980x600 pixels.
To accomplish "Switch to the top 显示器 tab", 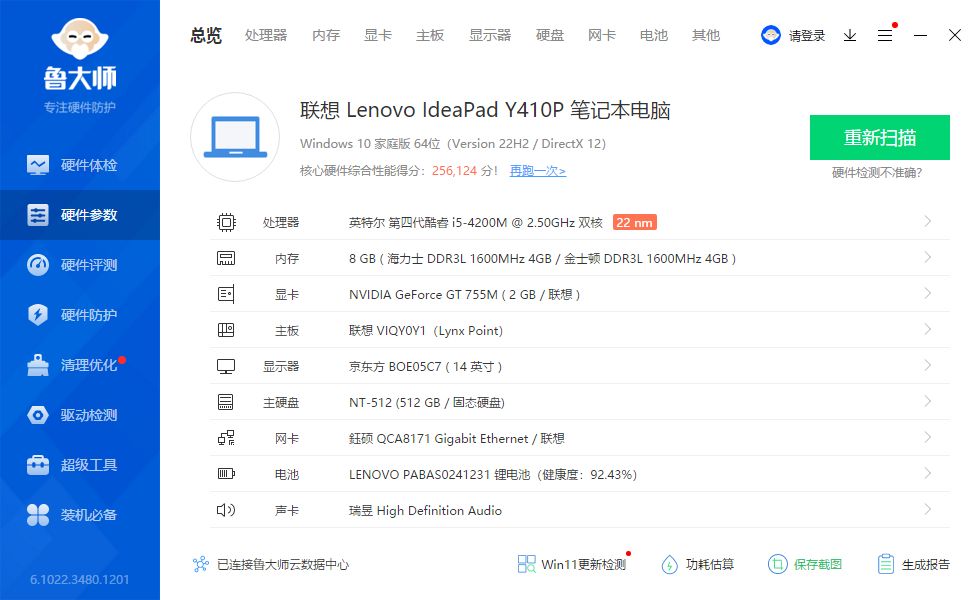I will [x=490, y=35].
